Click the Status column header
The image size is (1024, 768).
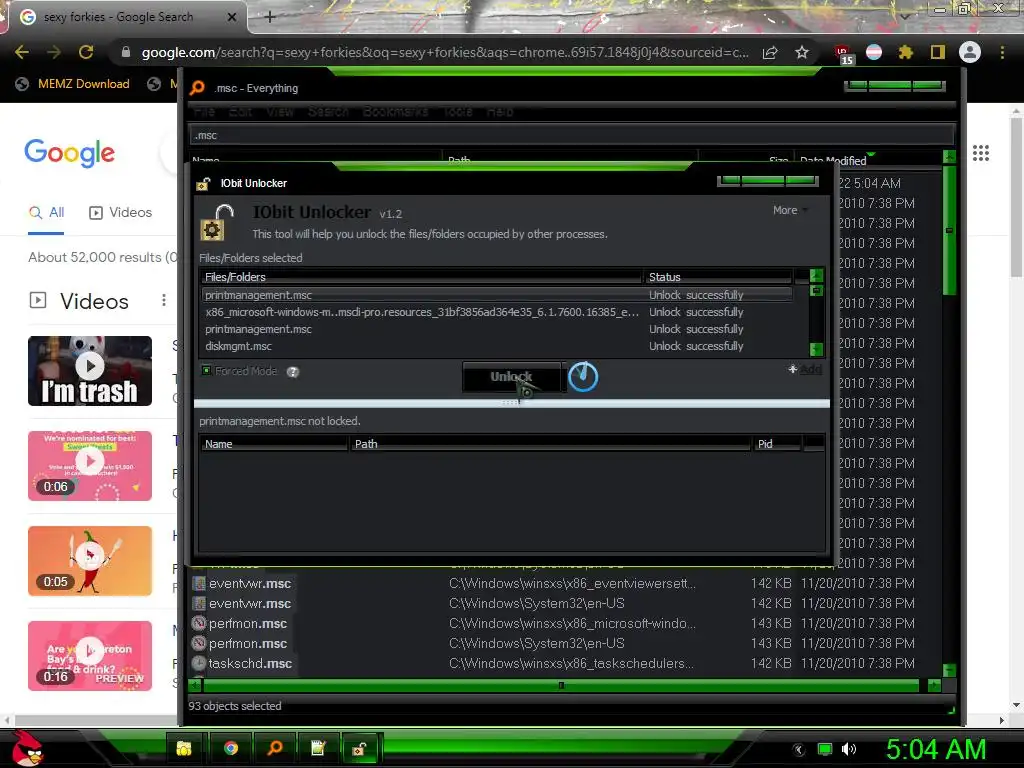pyautogui.click(x=718, y=277)
